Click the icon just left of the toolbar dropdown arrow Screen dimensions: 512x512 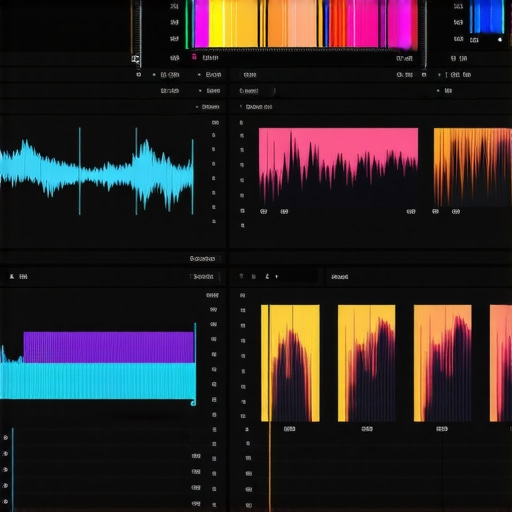click(267, 276)
